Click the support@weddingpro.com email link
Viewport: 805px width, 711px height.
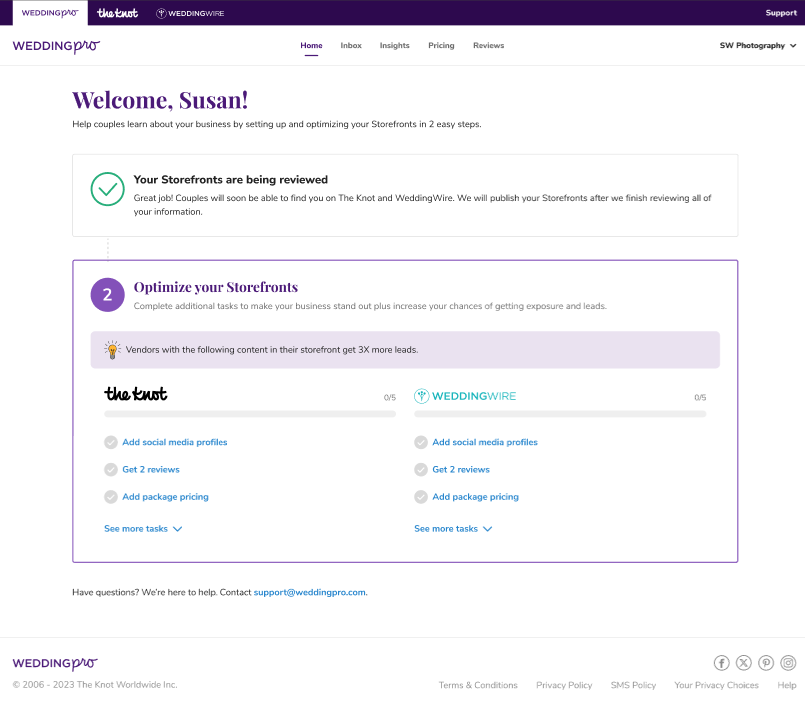(x=310, y=592)
